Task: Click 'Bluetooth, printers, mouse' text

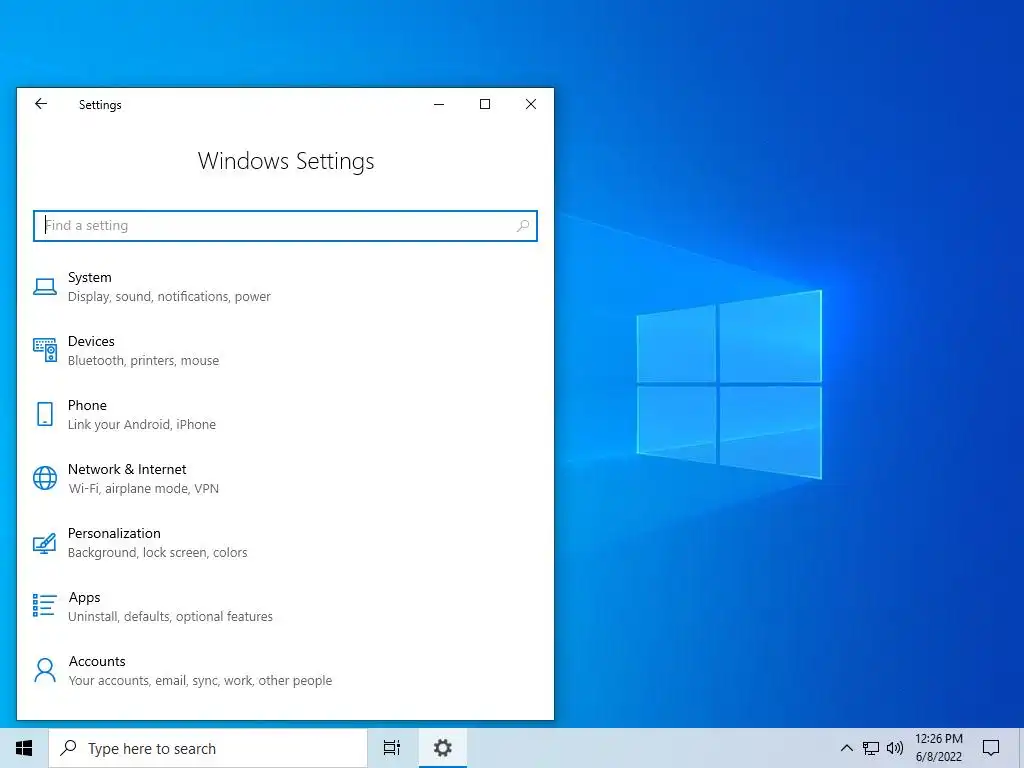Action: pos(144,360)
